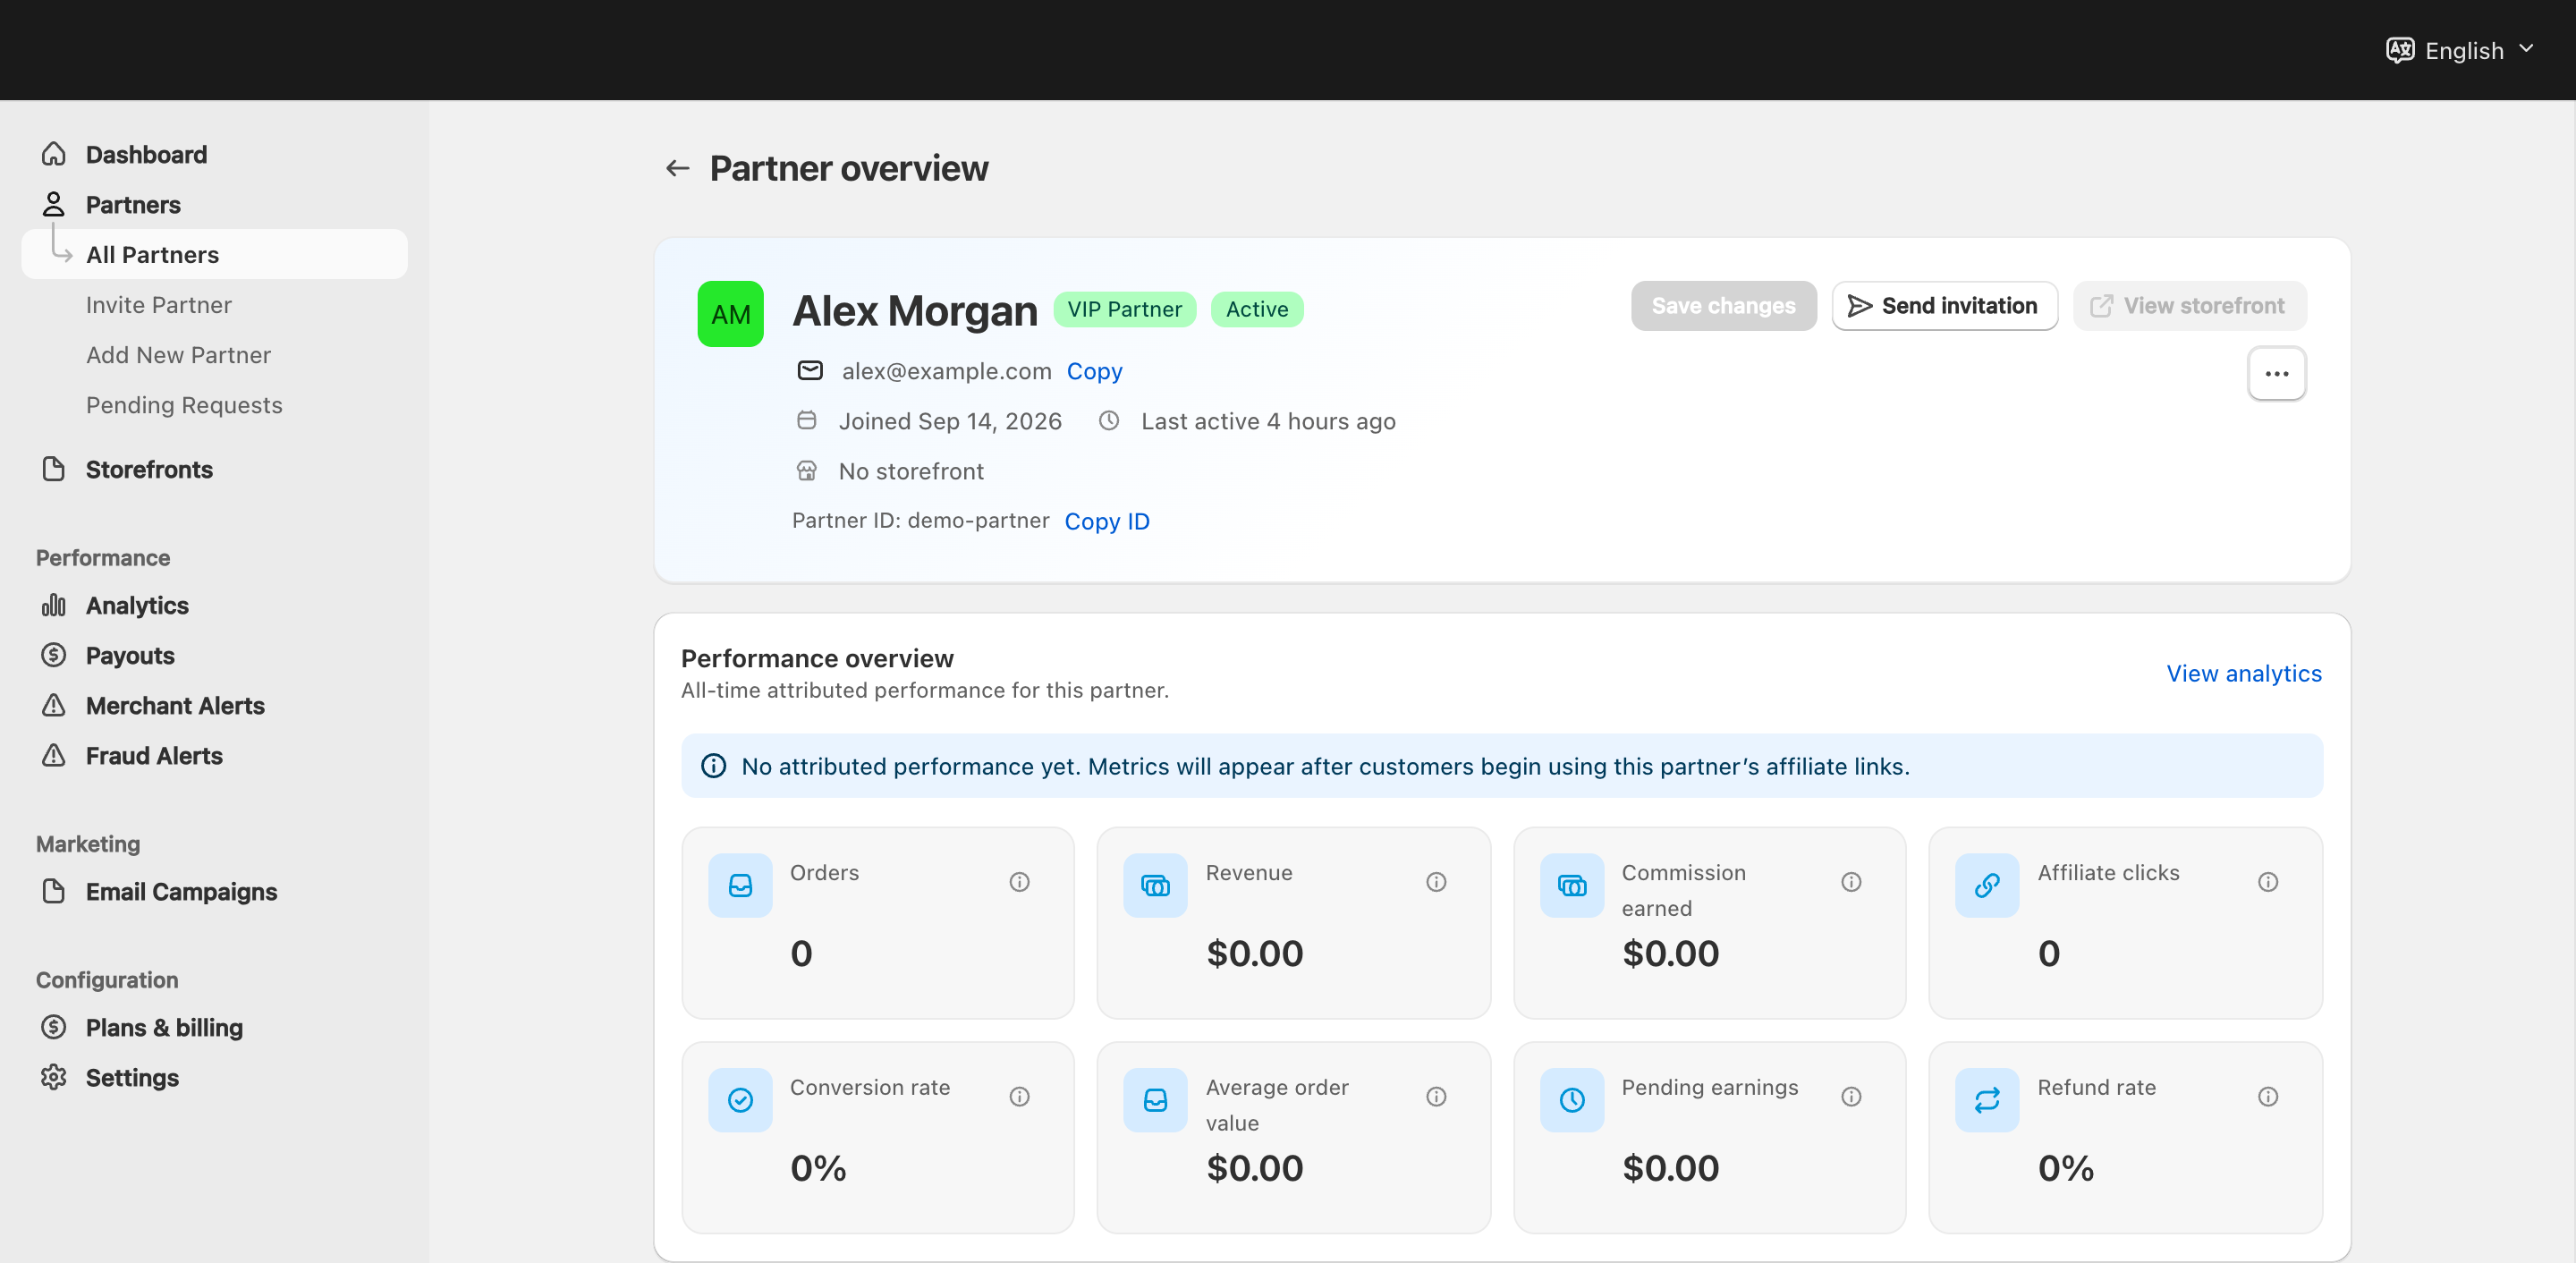Click the Conversion rate info icon
The image size is (2576, 1263).
point(1019,1096)
